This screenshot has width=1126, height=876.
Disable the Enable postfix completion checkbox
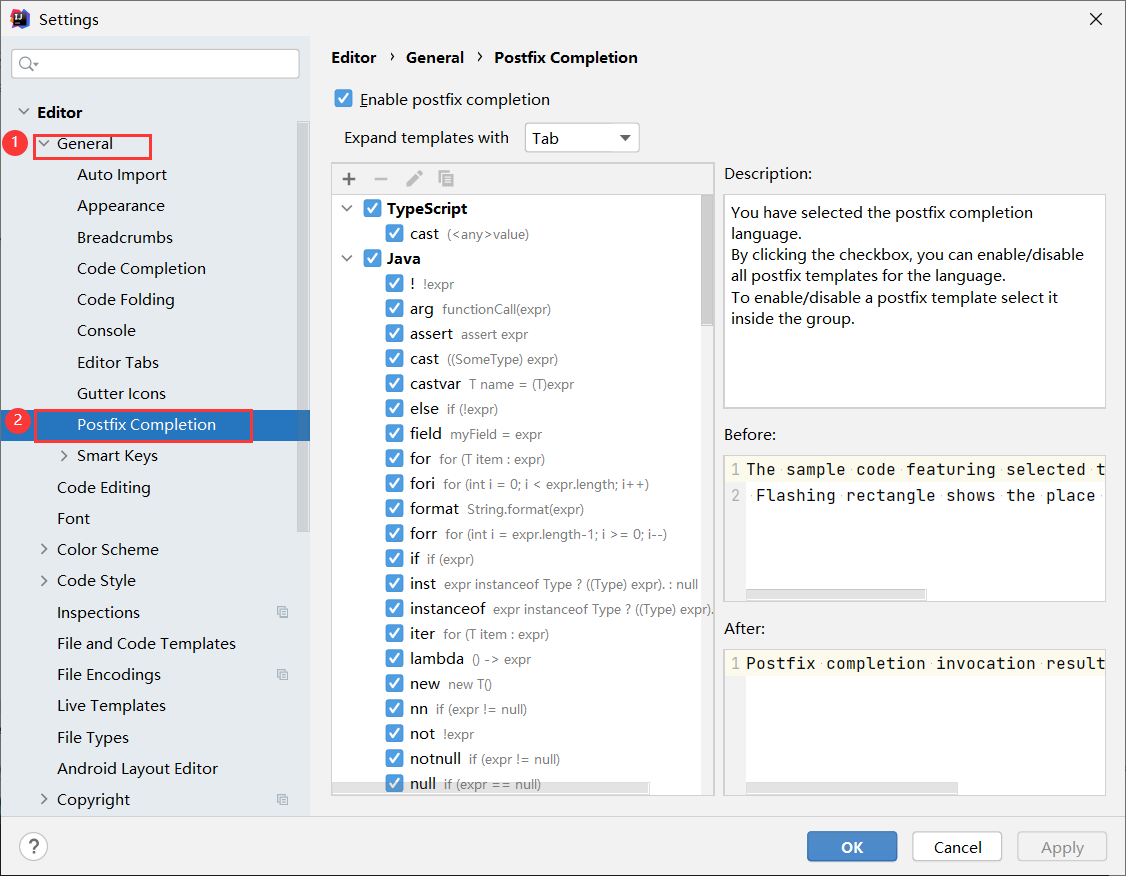(x=344, y=99)
